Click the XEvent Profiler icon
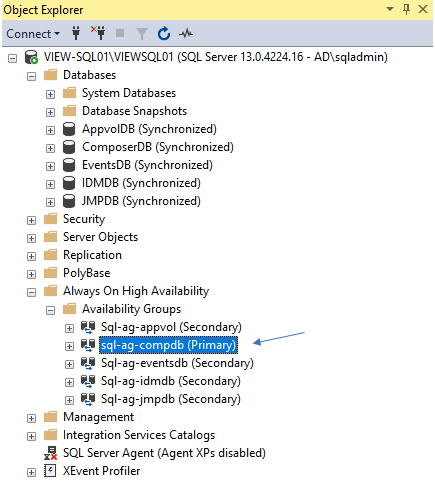435x485 pixels. tap(50, 471)
